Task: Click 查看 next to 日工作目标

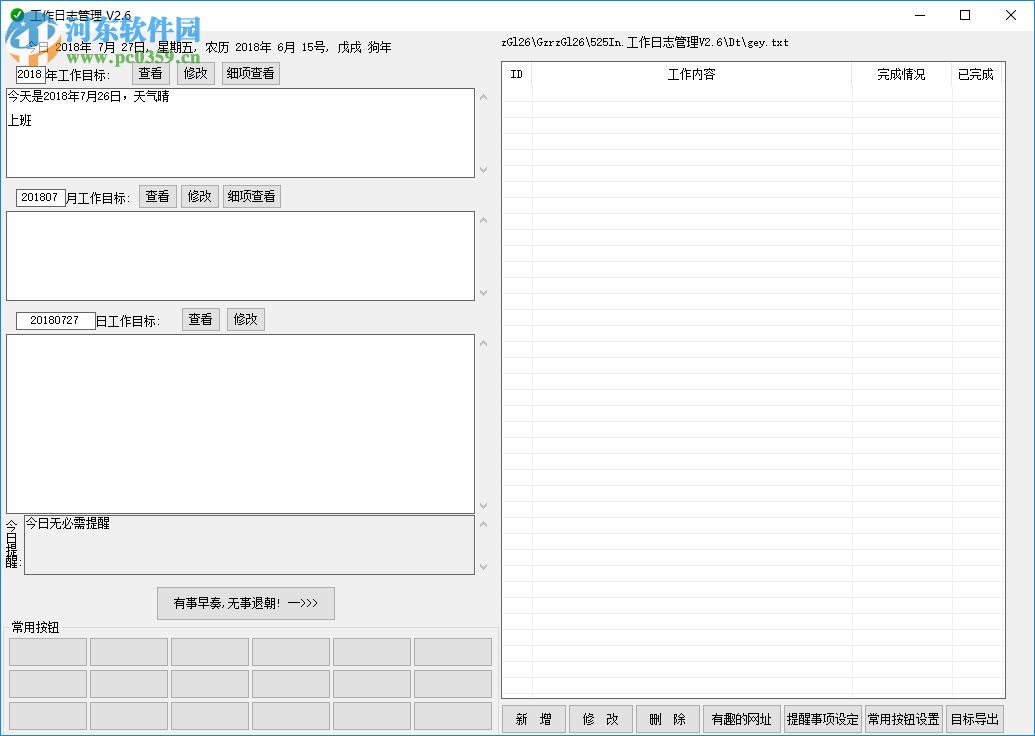Action: [x=199, y=318]
